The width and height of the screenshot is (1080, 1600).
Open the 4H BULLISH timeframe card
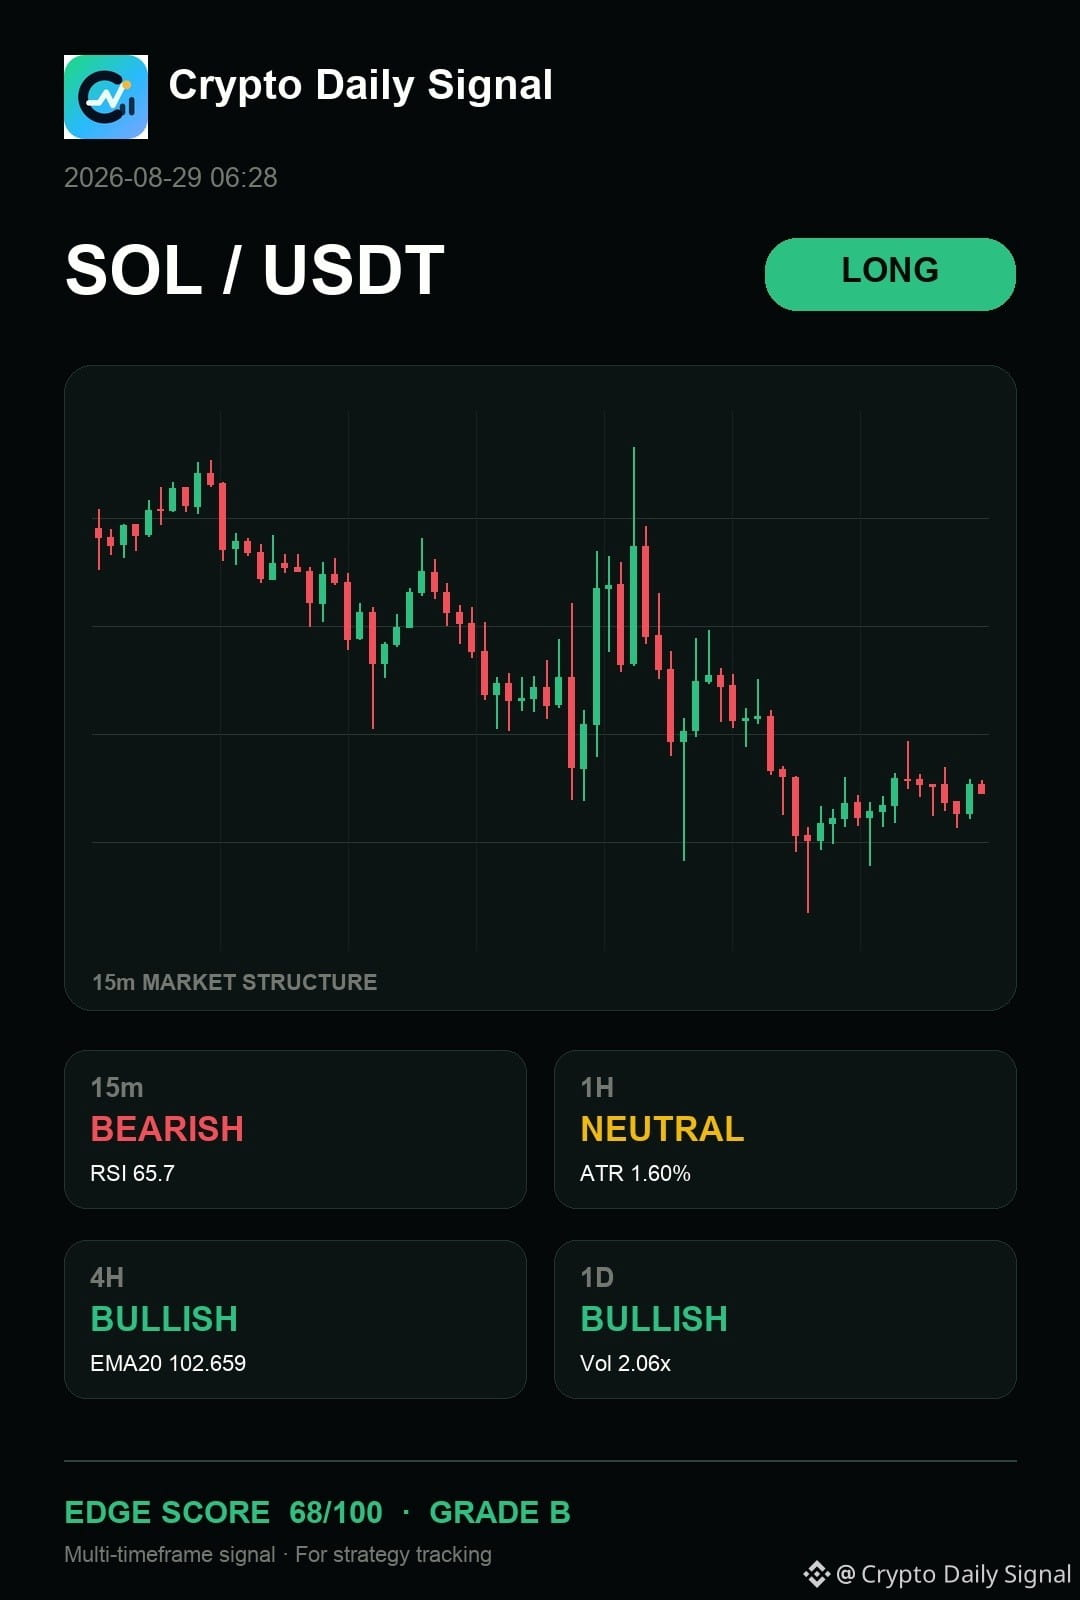point(295,1319)
